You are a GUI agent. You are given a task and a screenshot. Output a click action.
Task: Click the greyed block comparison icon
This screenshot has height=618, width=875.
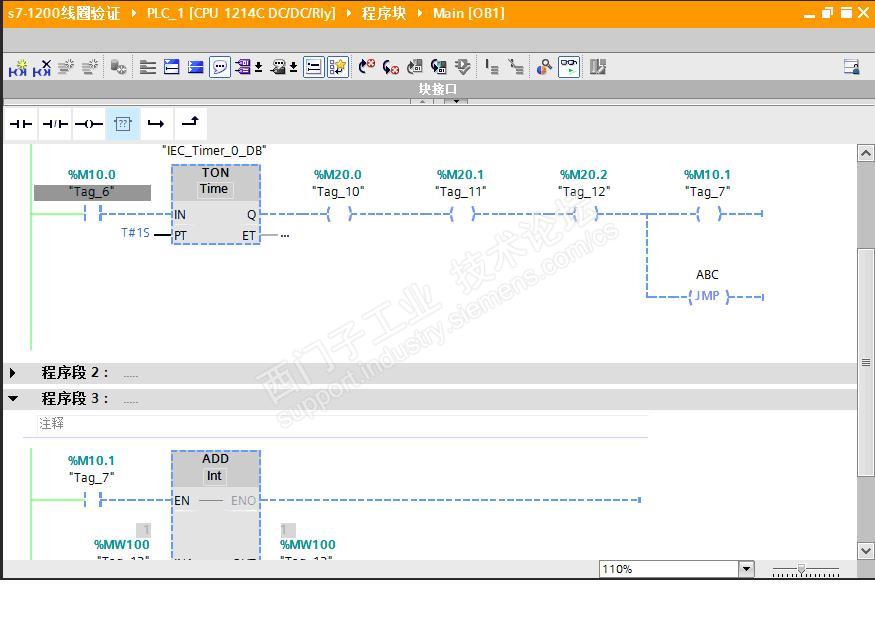[598, 68]
